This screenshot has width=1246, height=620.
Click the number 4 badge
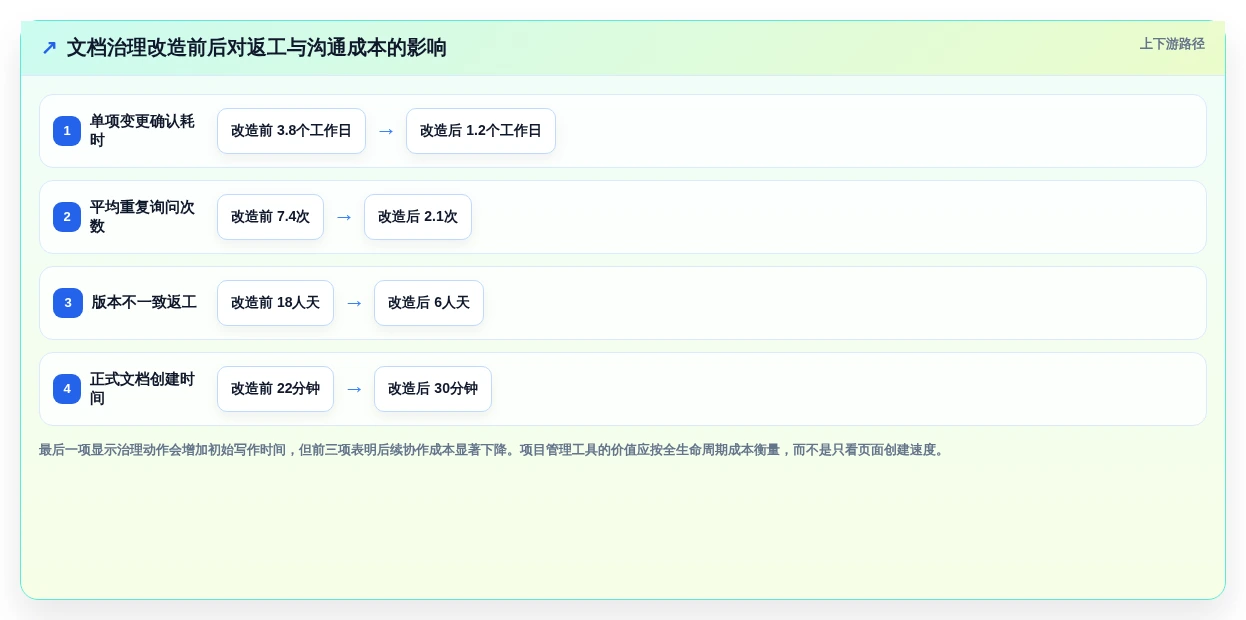tap(67, 389)
